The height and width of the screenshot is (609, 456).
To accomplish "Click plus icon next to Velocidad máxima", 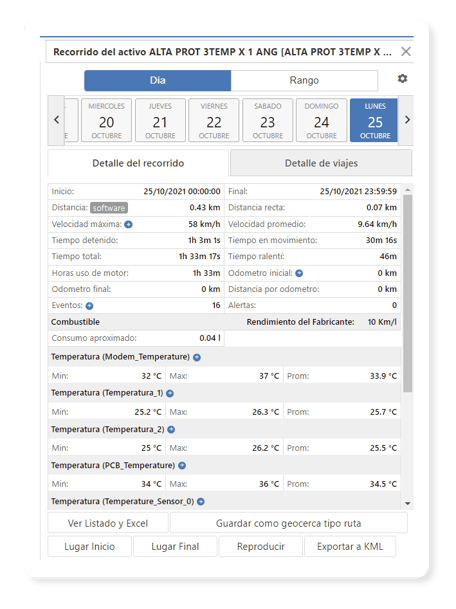I will coord(129,224).
